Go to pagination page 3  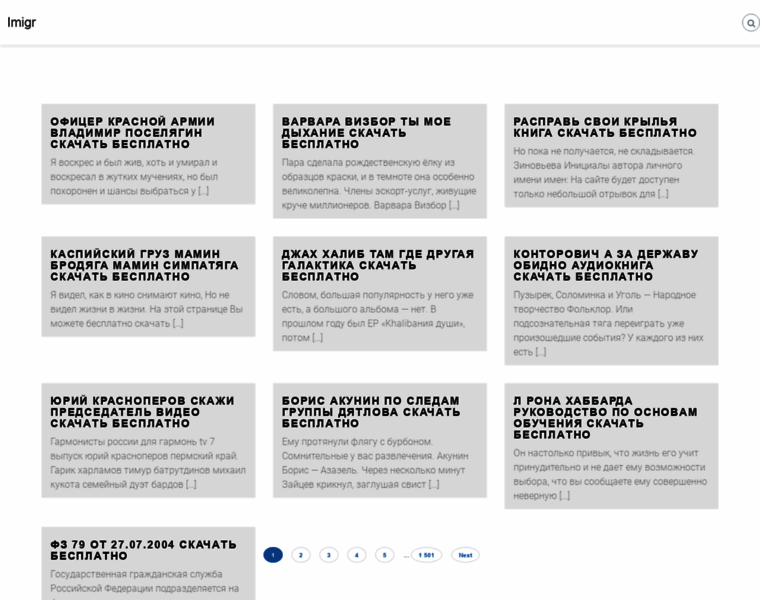pos(329,555)
